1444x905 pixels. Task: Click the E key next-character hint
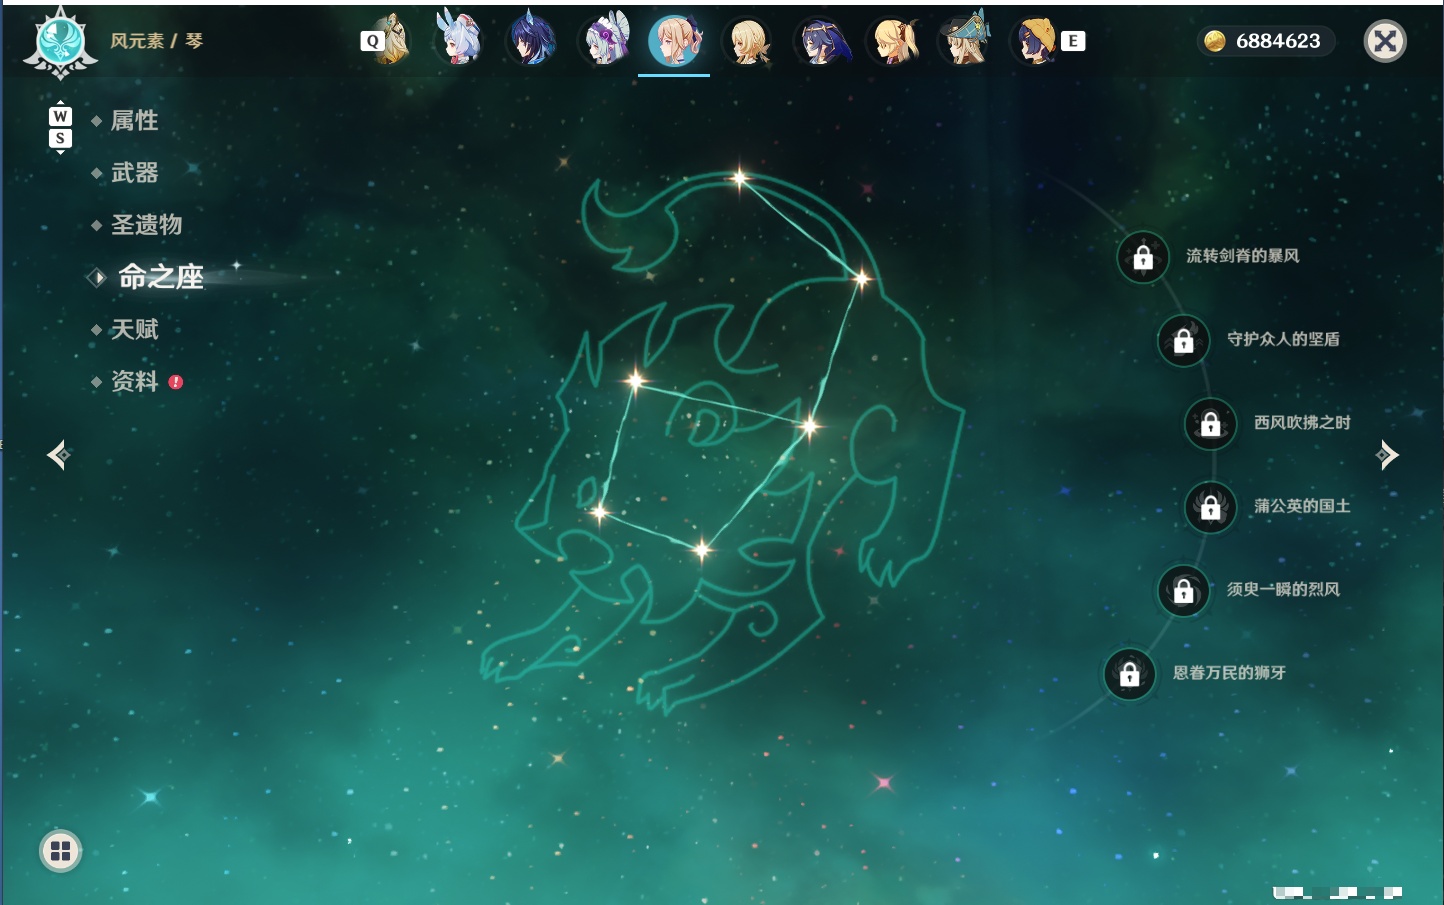coord(1073,41)
